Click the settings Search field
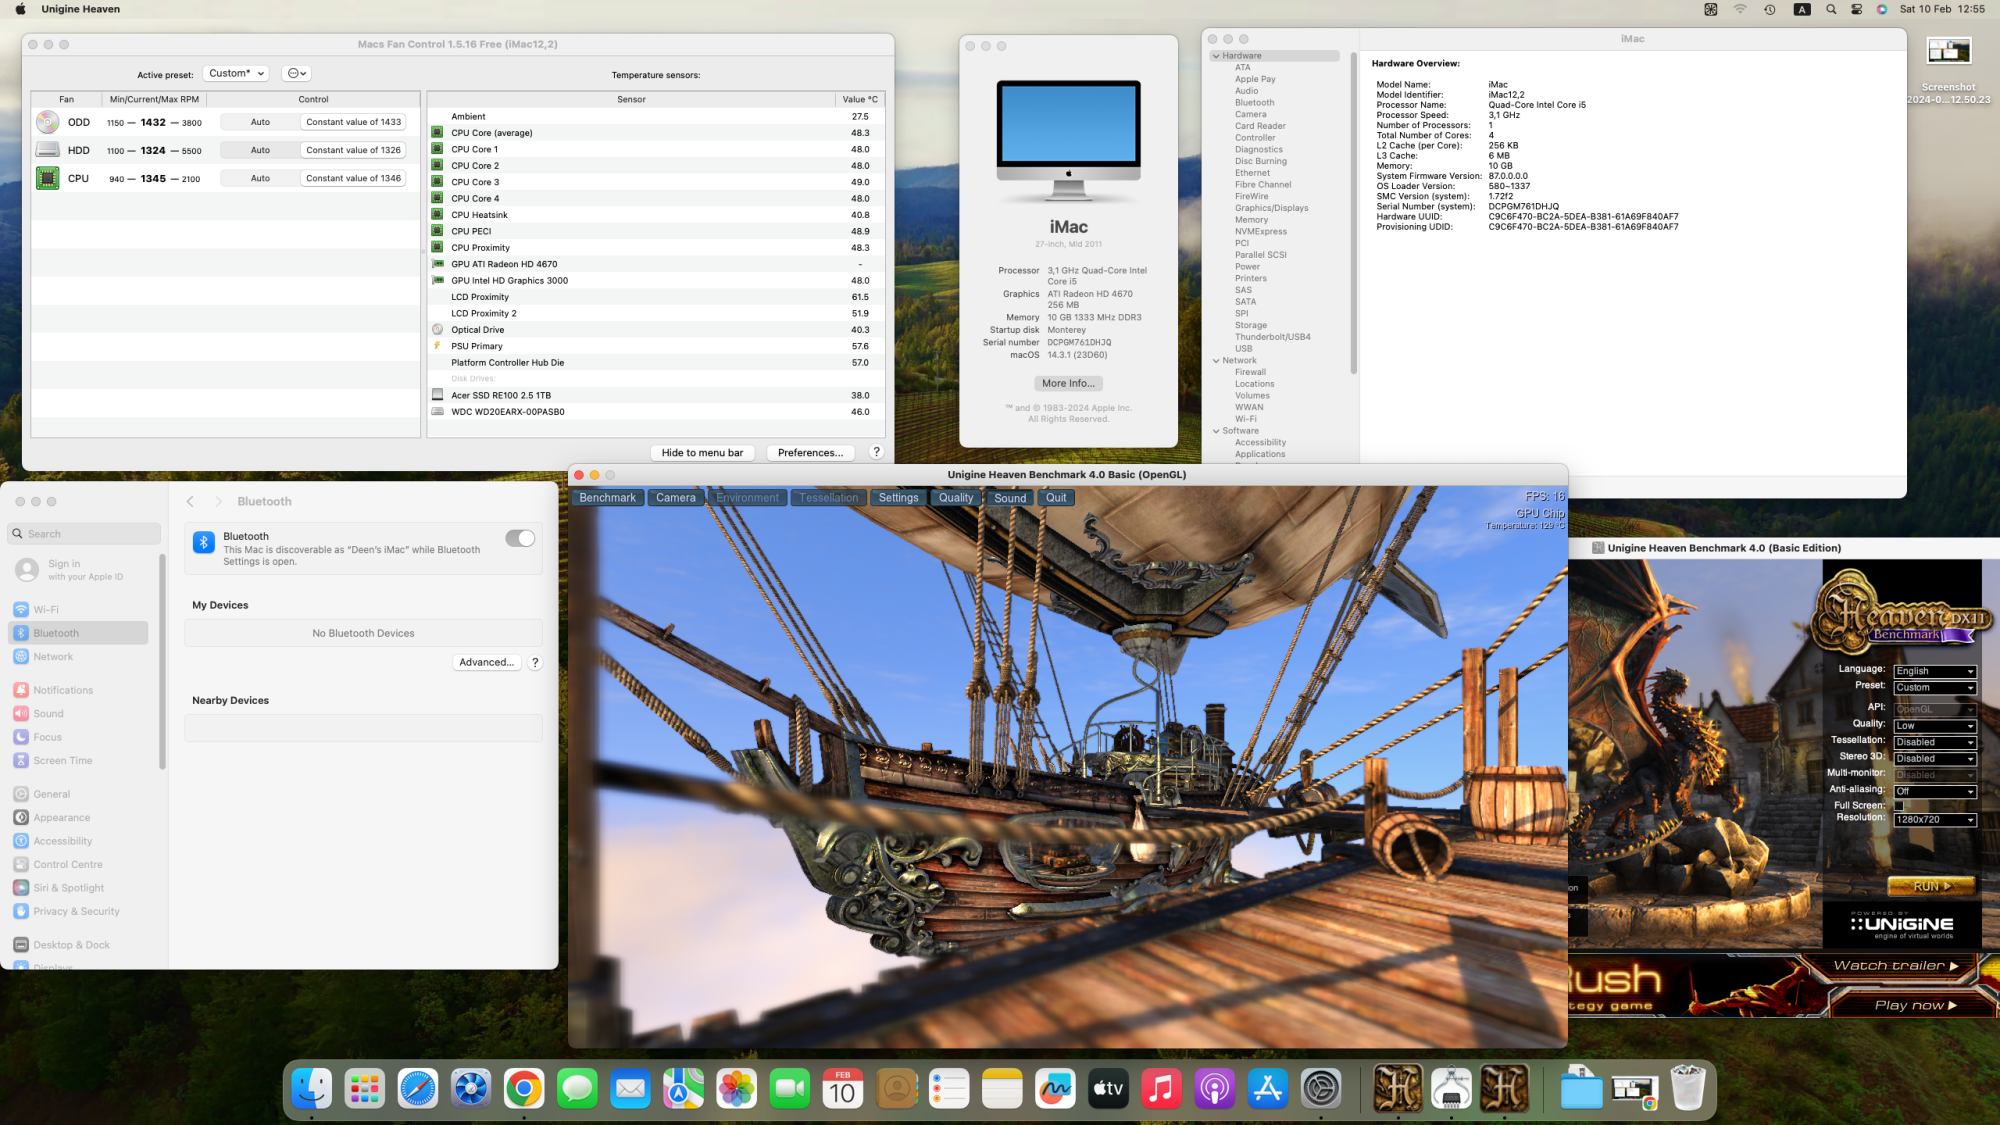Image resolution: width=2000 pixels, height=1125 pixels. coord(85,534)
